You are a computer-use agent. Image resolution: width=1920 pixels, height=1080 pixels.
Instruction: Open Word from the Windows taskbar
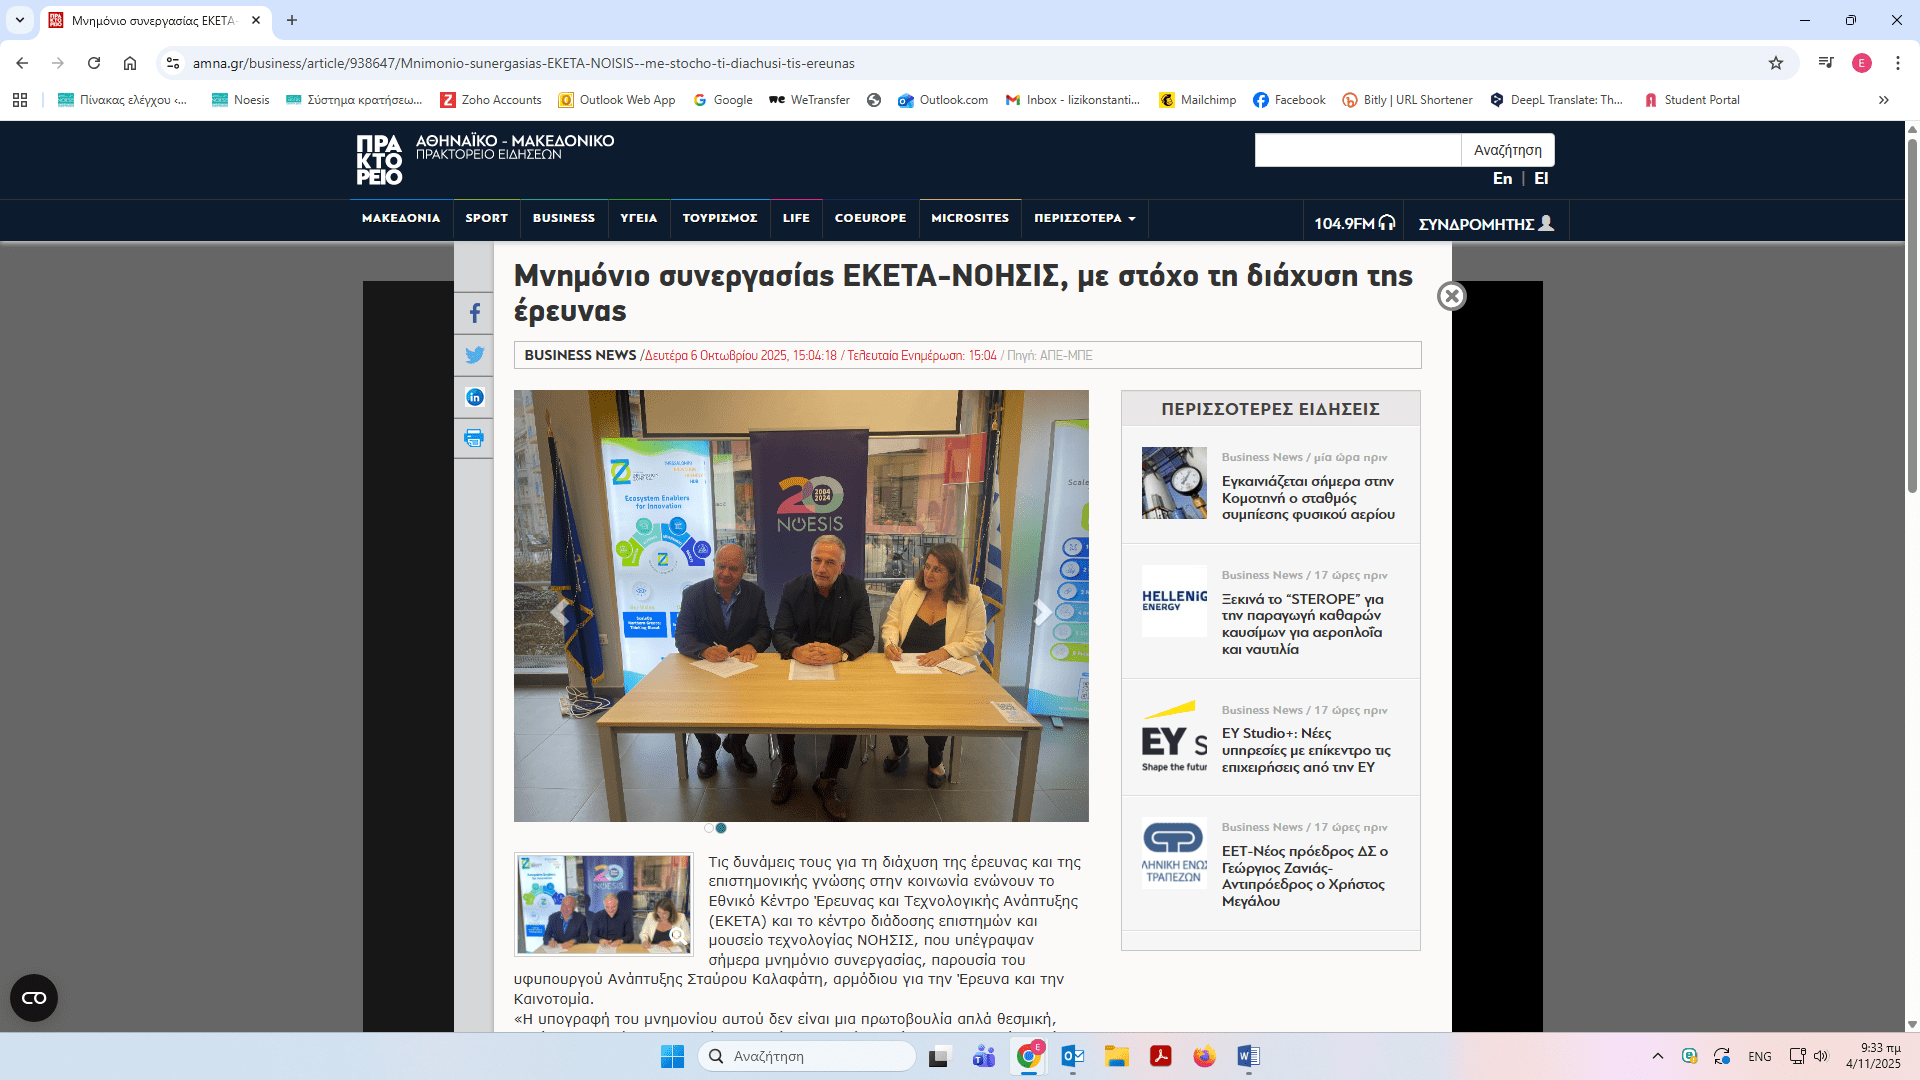[1248, 1056]
